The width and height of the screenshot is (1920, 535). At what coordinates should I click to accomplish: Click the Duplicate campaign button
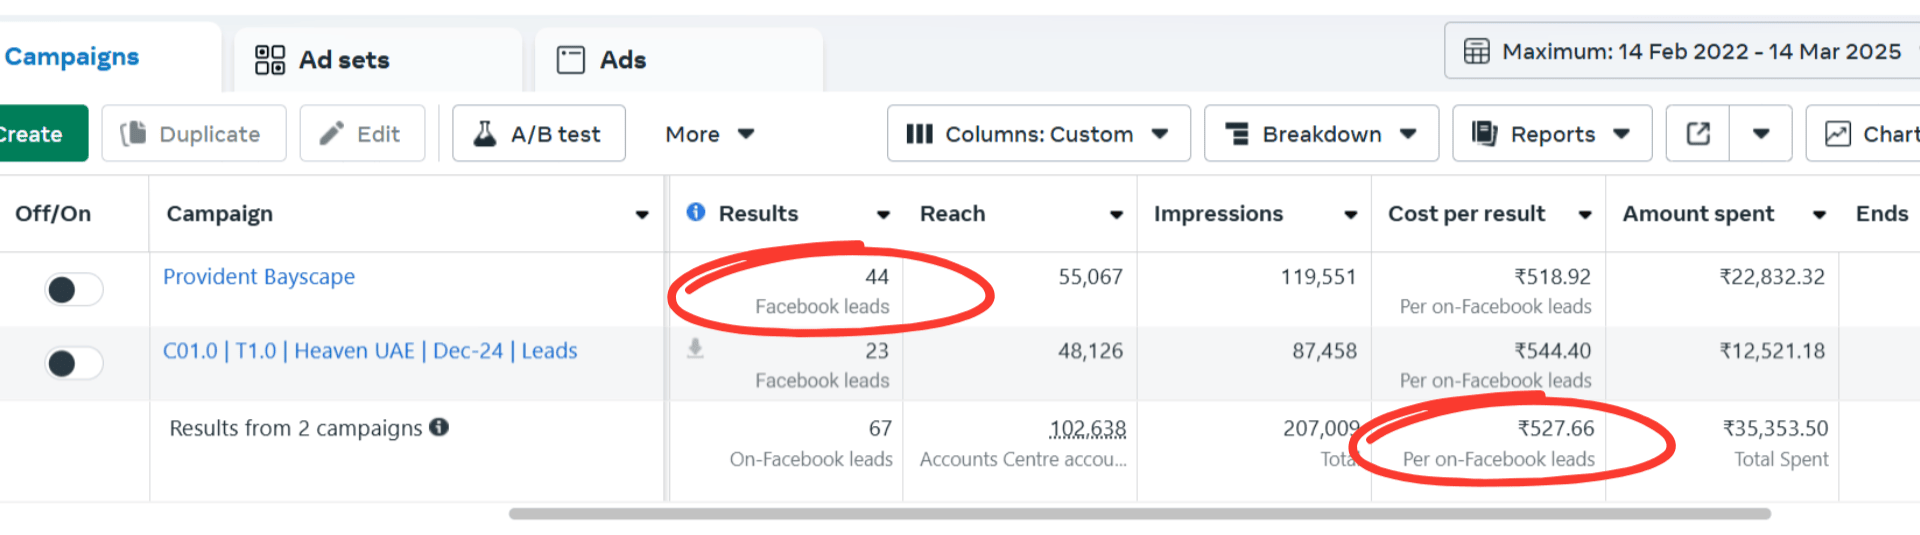point(193,134)
